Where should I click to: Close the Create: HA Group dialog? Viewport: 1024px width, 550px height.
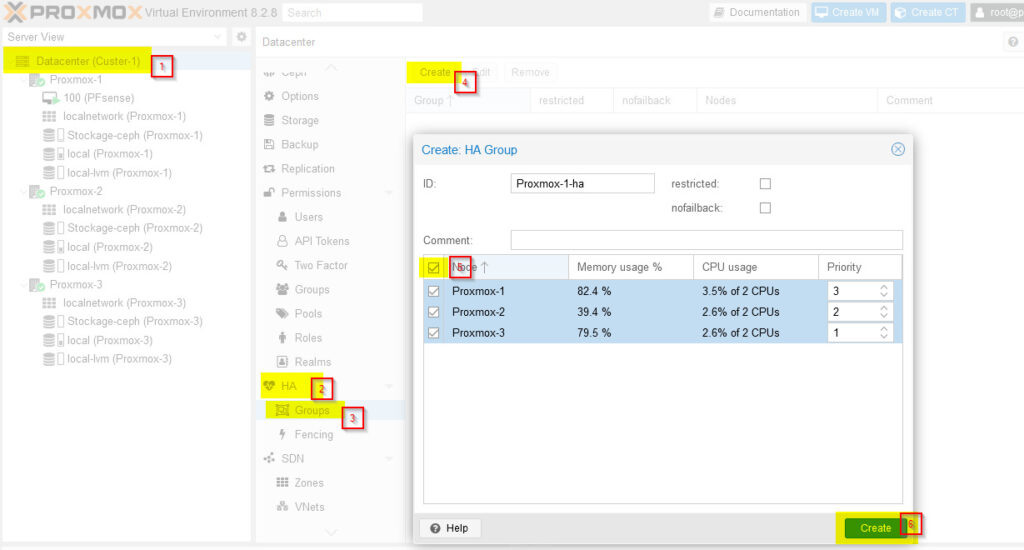[898, 150]
